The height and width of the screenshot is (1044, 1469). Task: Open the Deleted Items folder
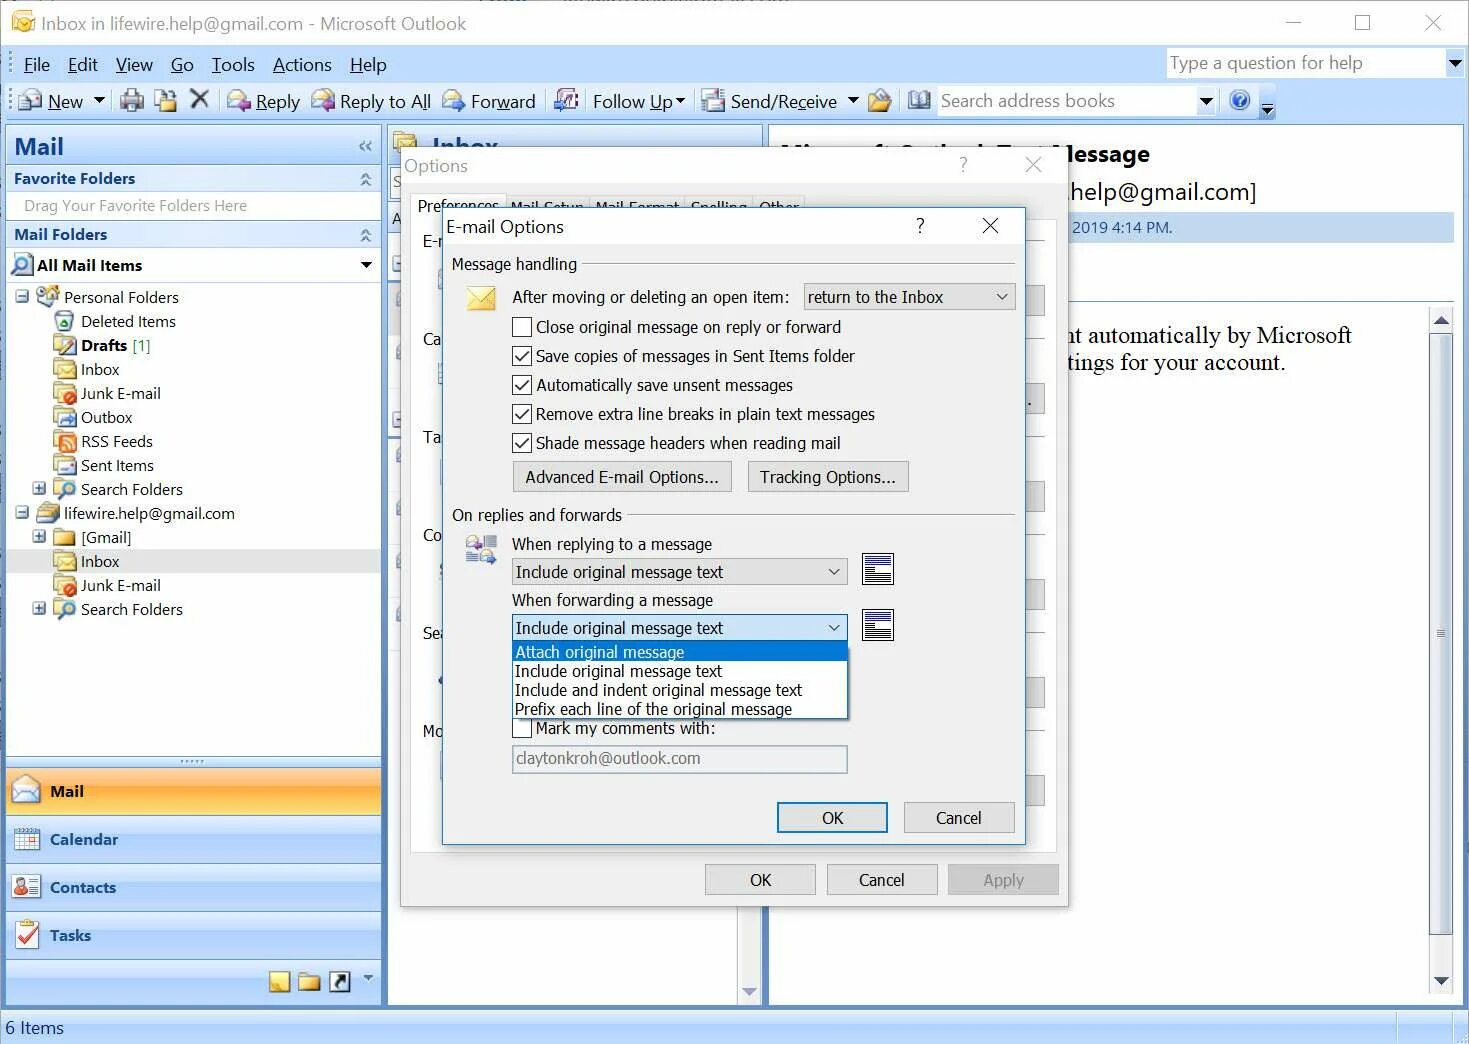(x=128, y=321)
